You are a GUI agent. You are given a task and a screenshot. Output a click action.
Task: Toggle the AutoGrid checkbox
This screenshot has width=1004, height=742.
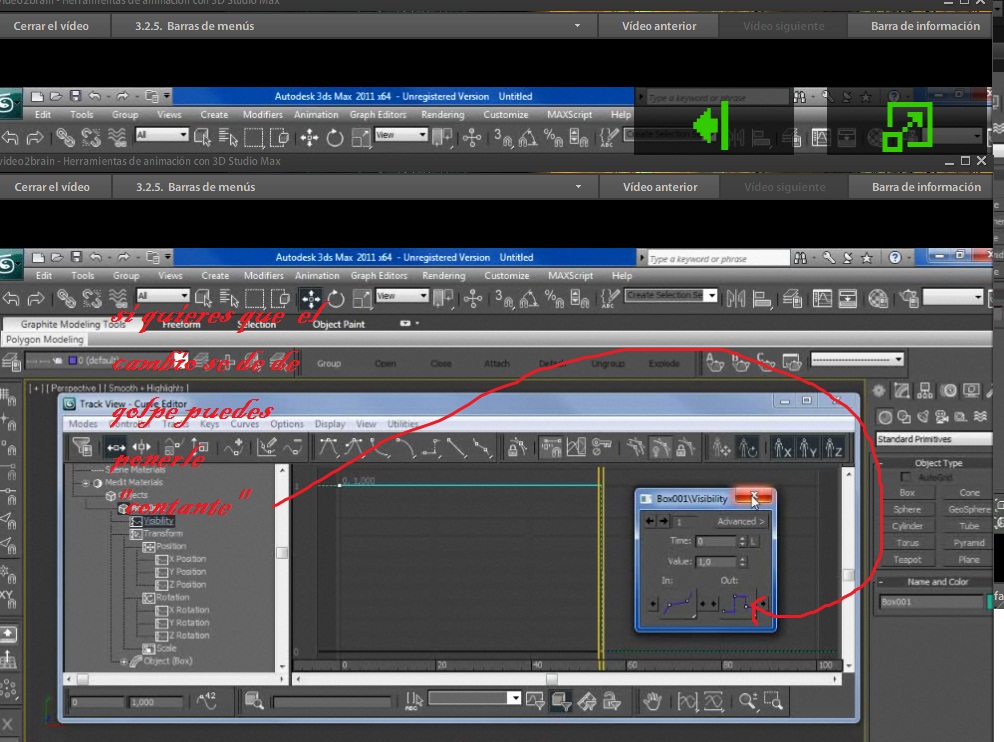point(905,477)
